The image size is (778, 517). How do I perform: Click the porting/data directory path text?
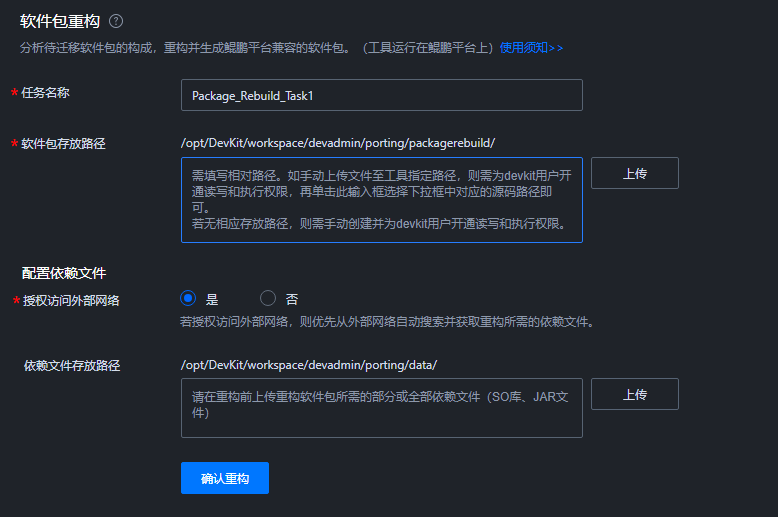pyautogui.click(x=309, y=365)
